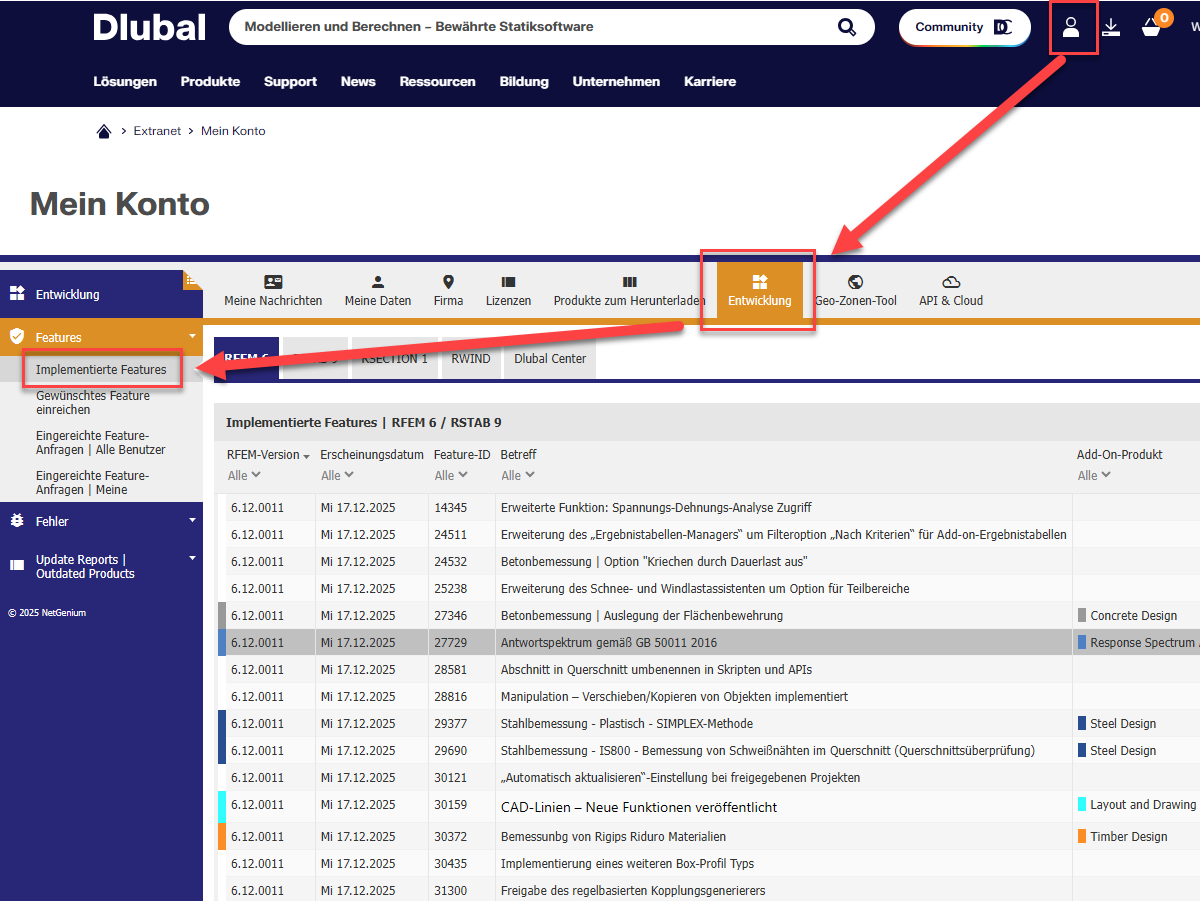1200x901 pixels.
Task: Click the downloads icon next to the account
Action: click(1112, 28)
